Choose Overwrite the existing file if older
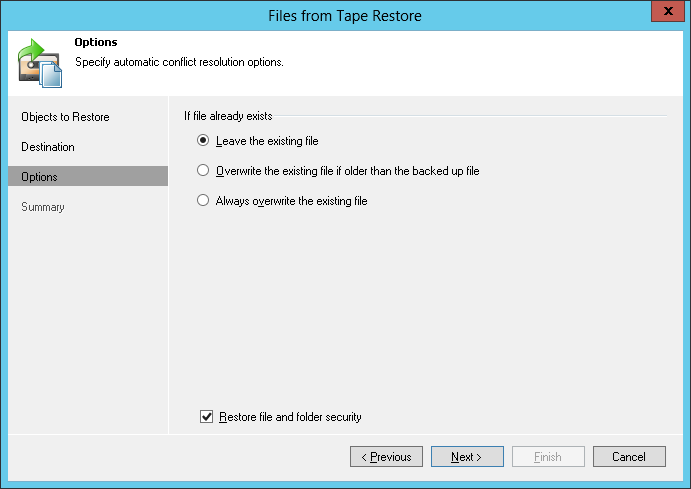 coord(204,171)
